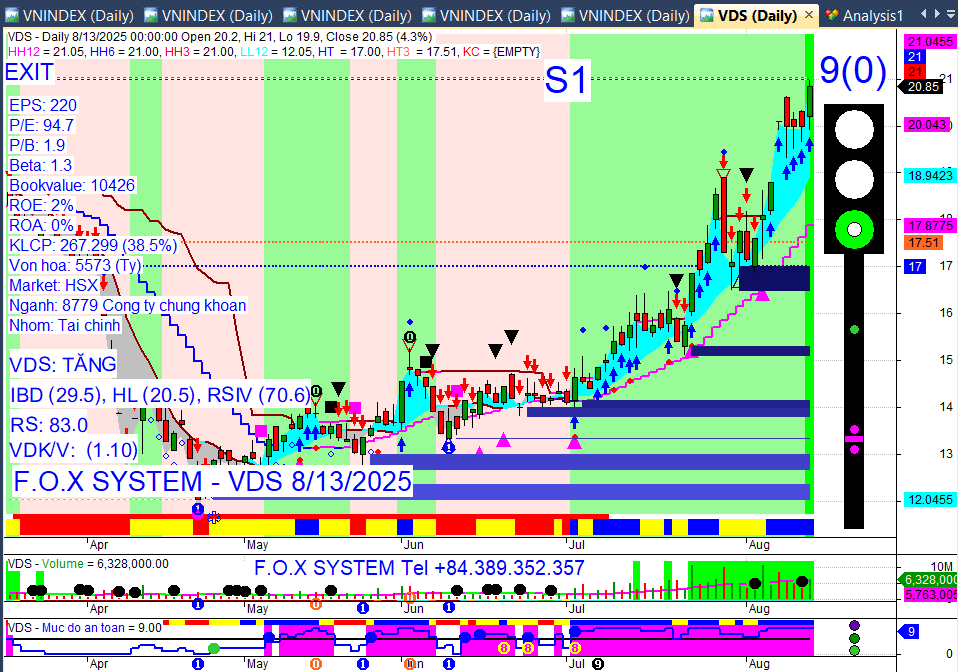
Task: Click the HH12 = 21.05 indicator value
Action: [x=46, y=52]
